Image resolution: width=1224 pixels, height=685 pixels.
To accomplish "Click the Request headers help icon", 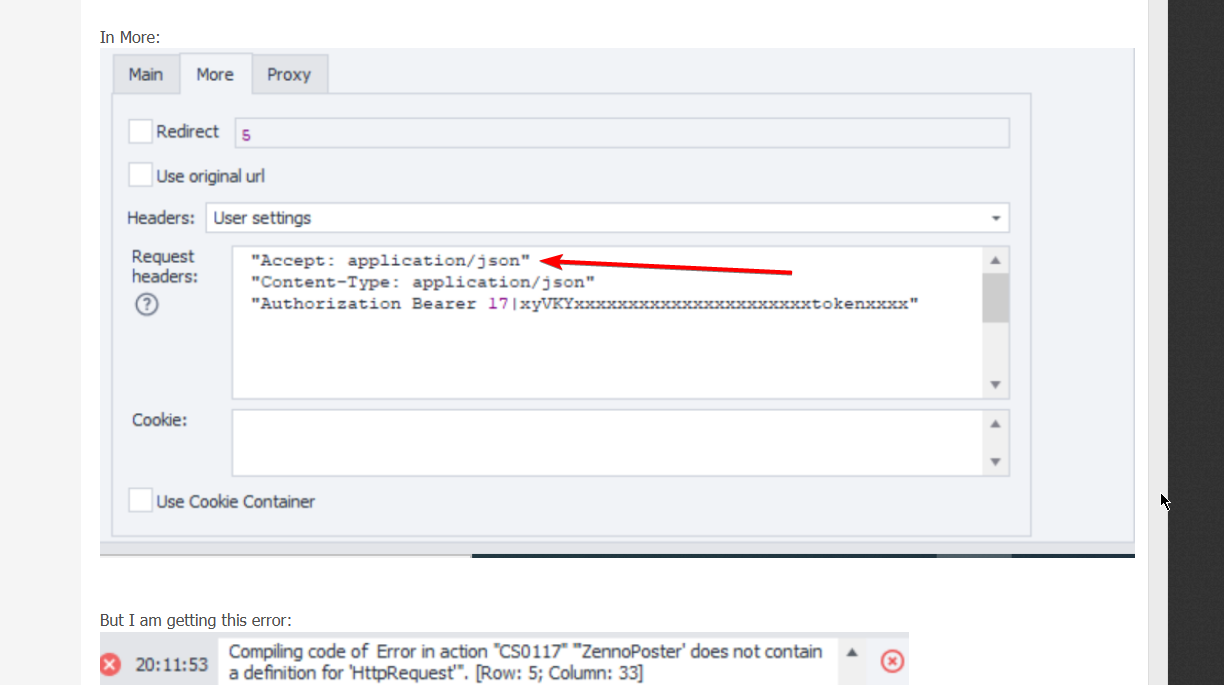I will [x=146, y=305].
